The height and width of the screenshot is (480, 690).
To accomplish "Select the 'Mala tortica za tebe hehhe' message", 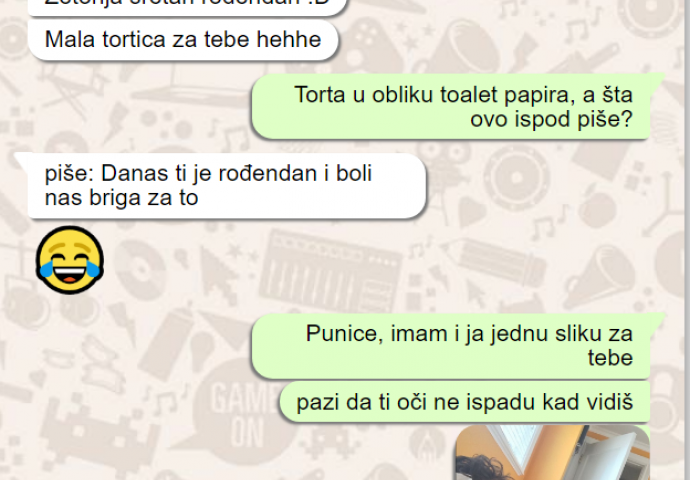I will coord(183,40).
